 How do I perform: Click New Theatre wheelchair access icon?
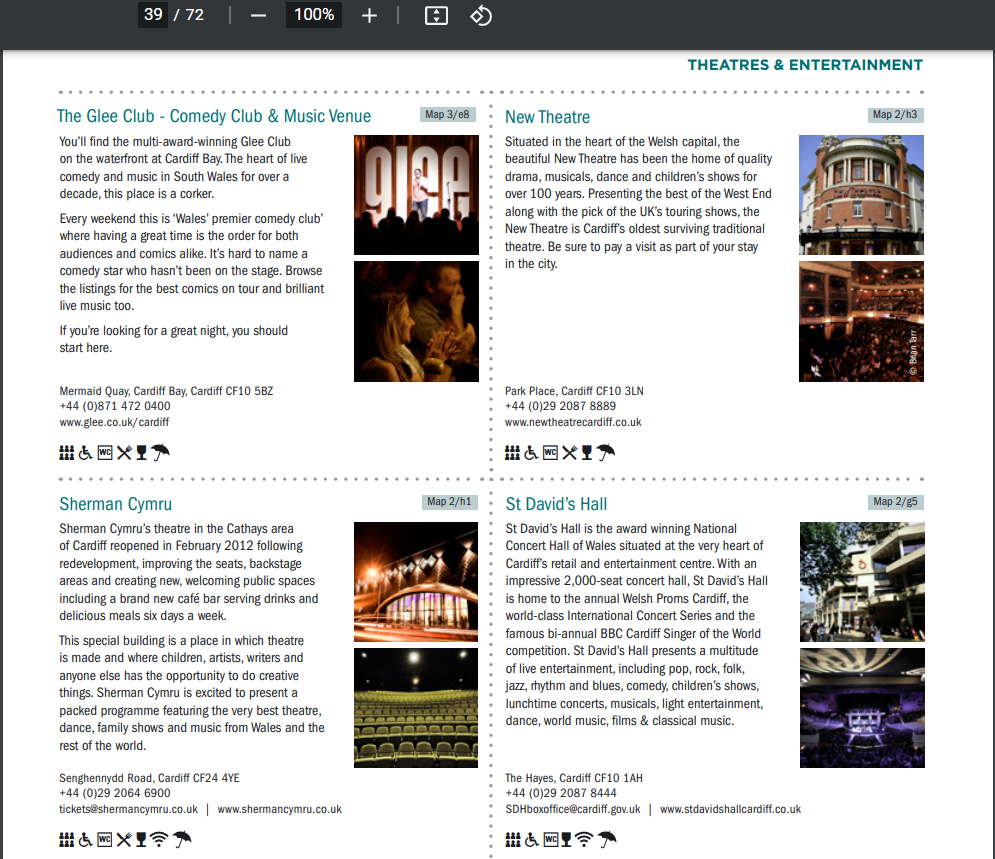[x=531, y=452]
